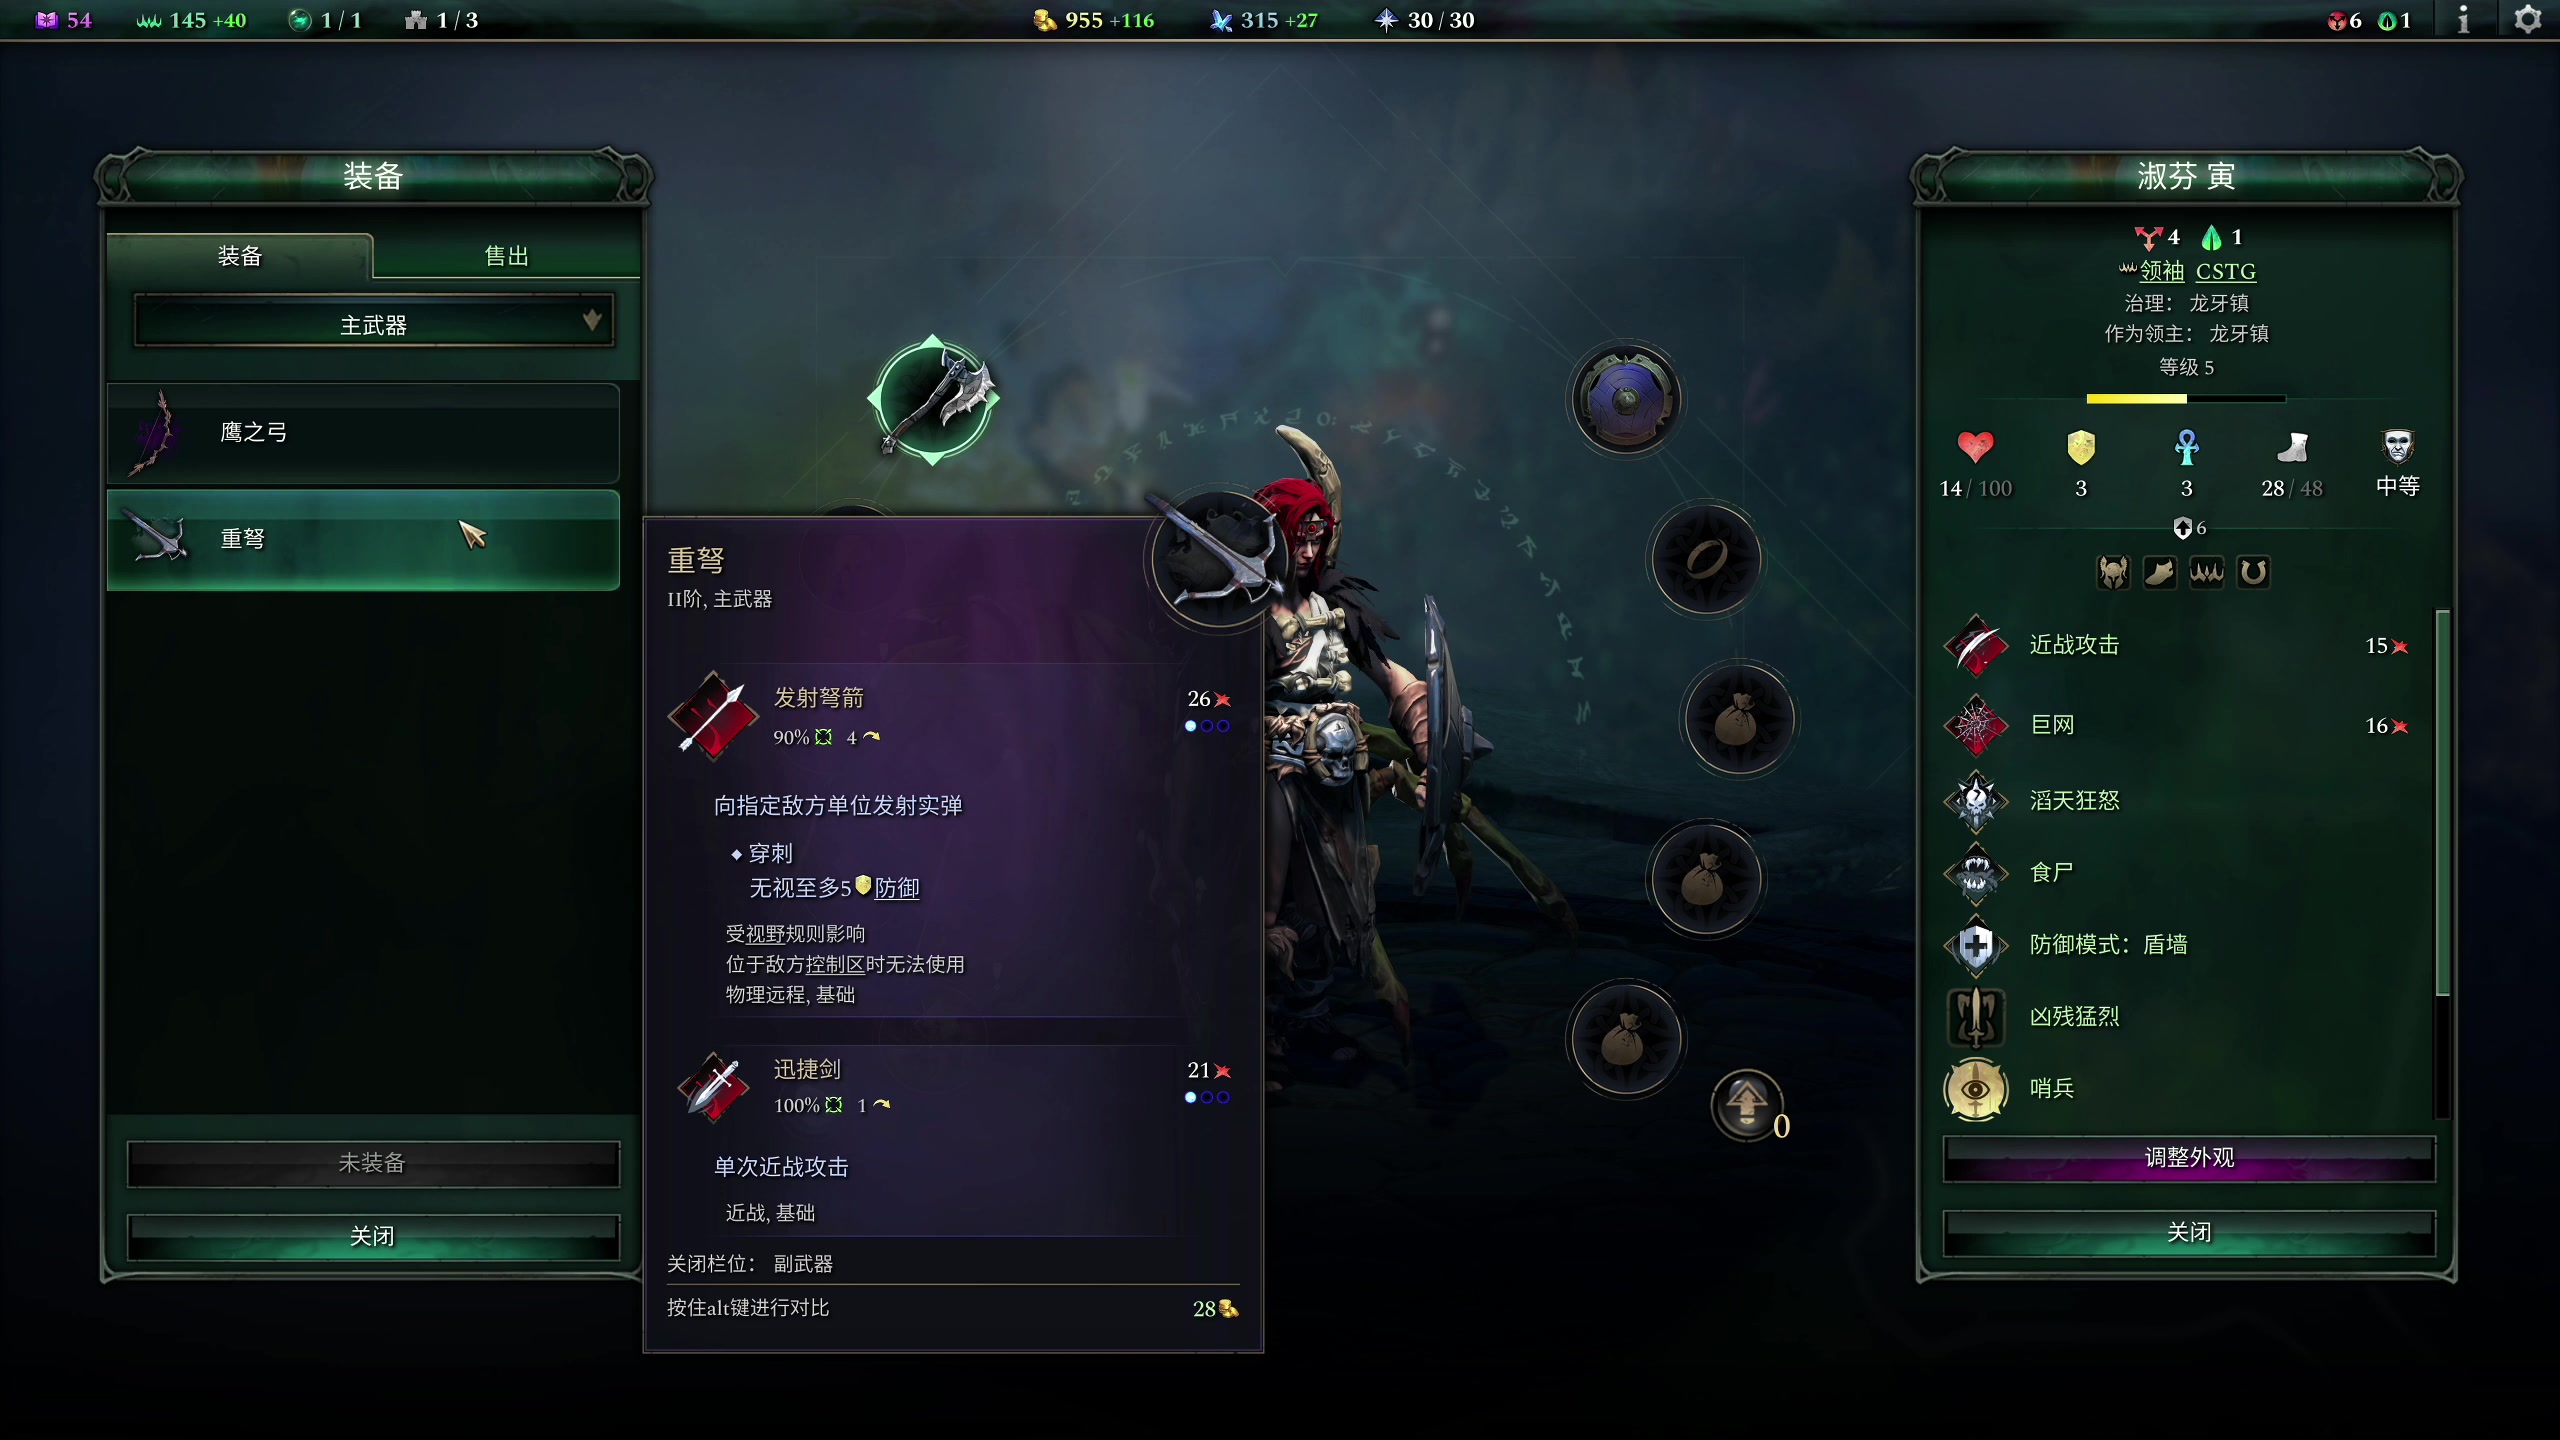Click the upgrade arrow icon beside the 0
The width and height of the screenshot is (2560, 1440).
tap(1746, 1103)
